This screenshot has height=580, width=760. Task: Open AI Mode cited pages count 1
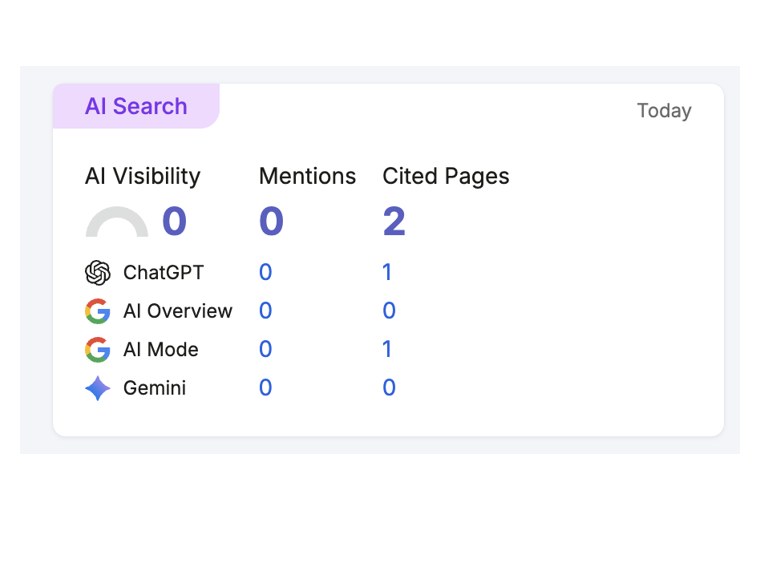click(x=387, y=349)
